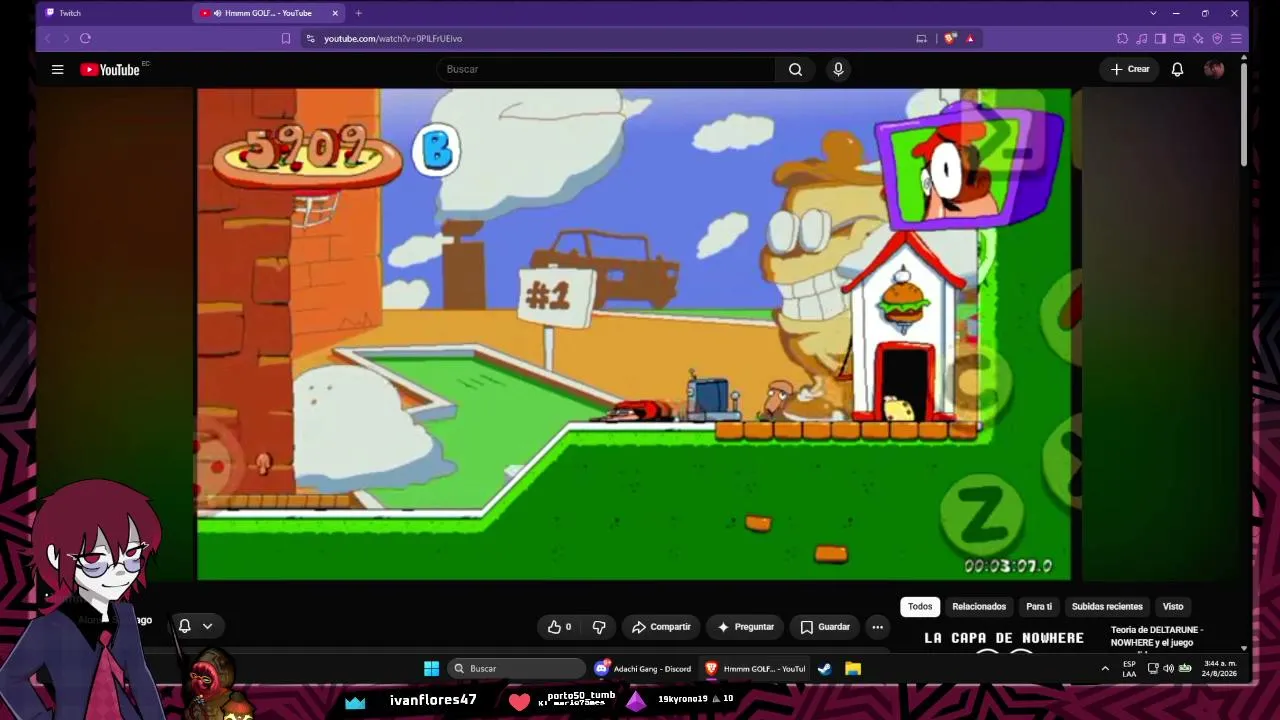The width and height of the screenshot is (1280, 720).
Task: Click the video player area
Action: [x=633, y=334]
